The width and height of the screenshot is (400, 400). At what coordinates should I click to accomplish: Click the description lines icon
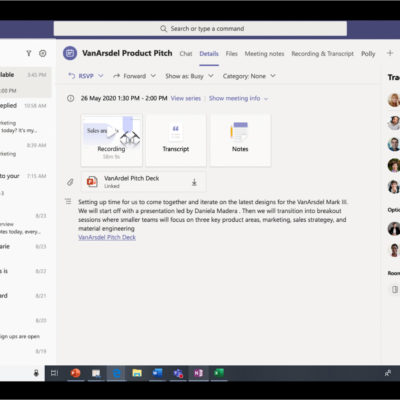point(68,202)
